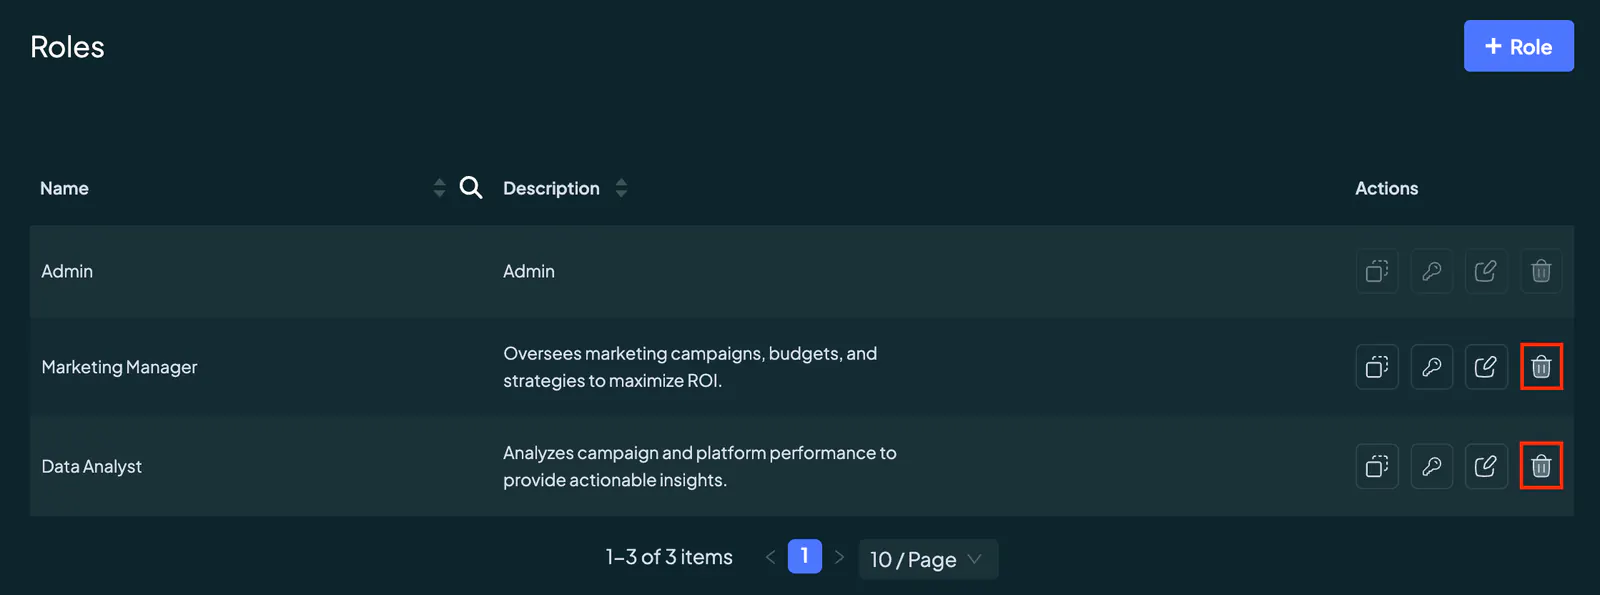Image resolution: width=1600 pixels, height=595 pixels.
Task: Go to the previous page arrow
Action: point(770,557)
